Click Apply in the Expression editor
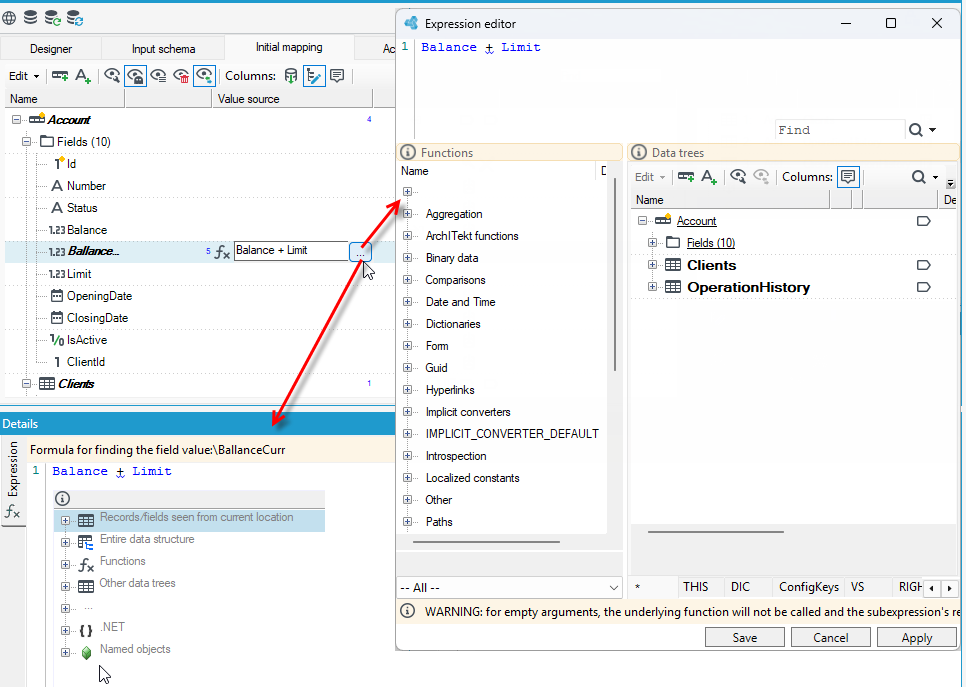Viewport: 966px width, 687px height. click(x=917, y=638)
